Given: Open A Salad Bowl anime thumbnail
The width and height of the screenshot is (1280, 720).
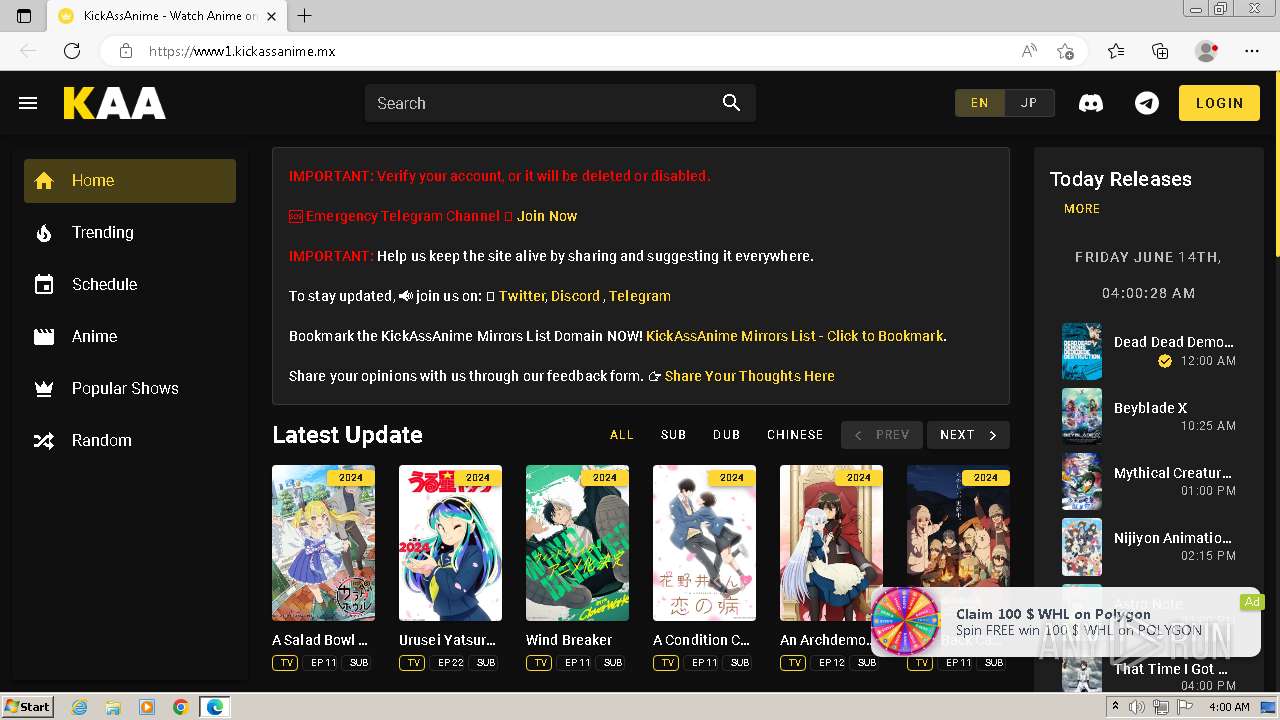Looking at the screenshot, I should tap(323, 543).
